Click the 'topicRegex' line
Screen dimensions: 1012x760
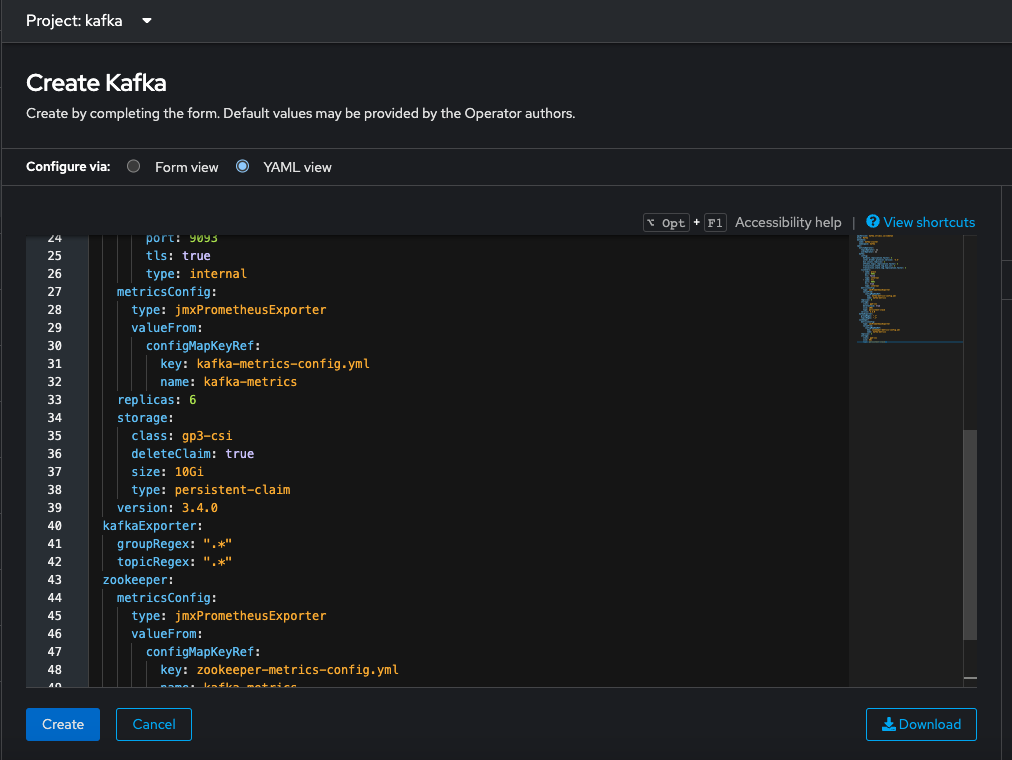coord(174,562)
